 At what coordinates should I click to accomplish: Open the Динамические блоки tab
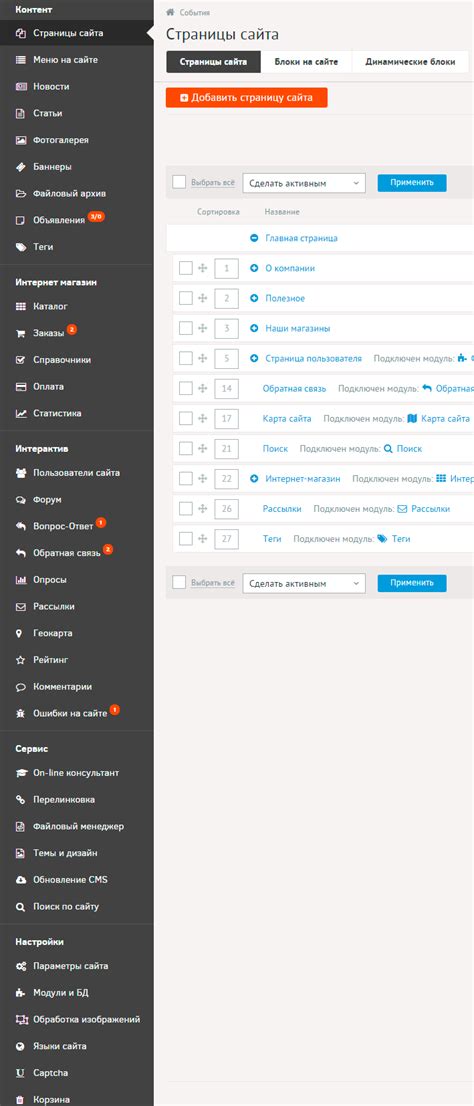point(410,62)
